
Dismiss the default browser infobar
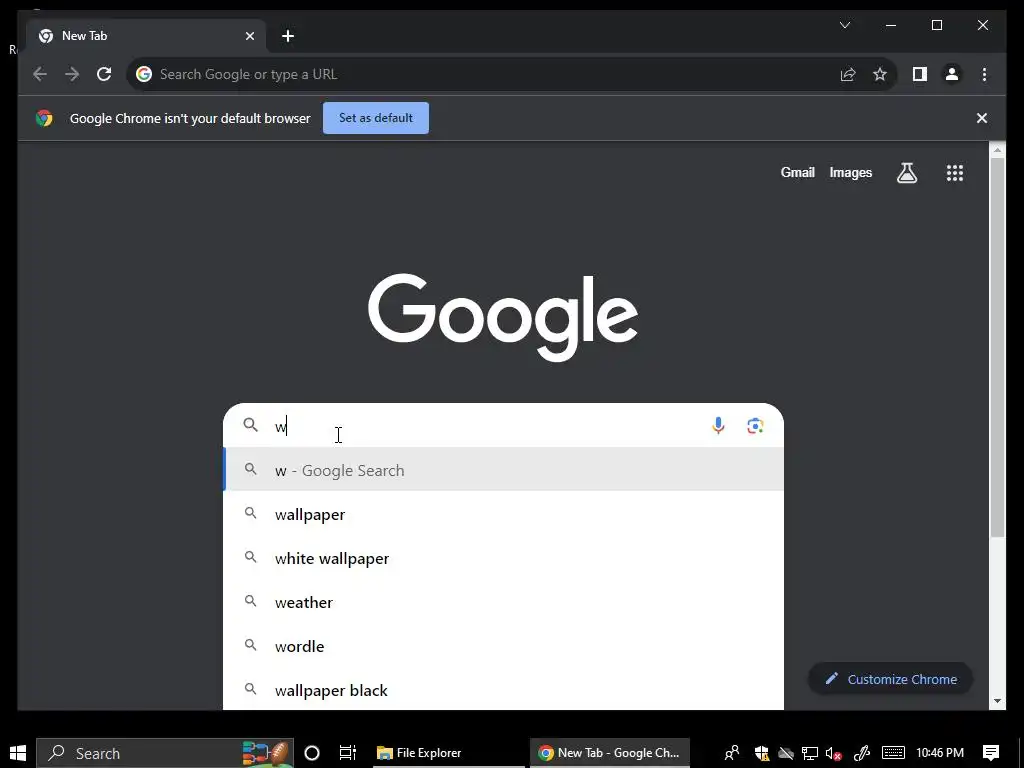(x=981, y=118)
